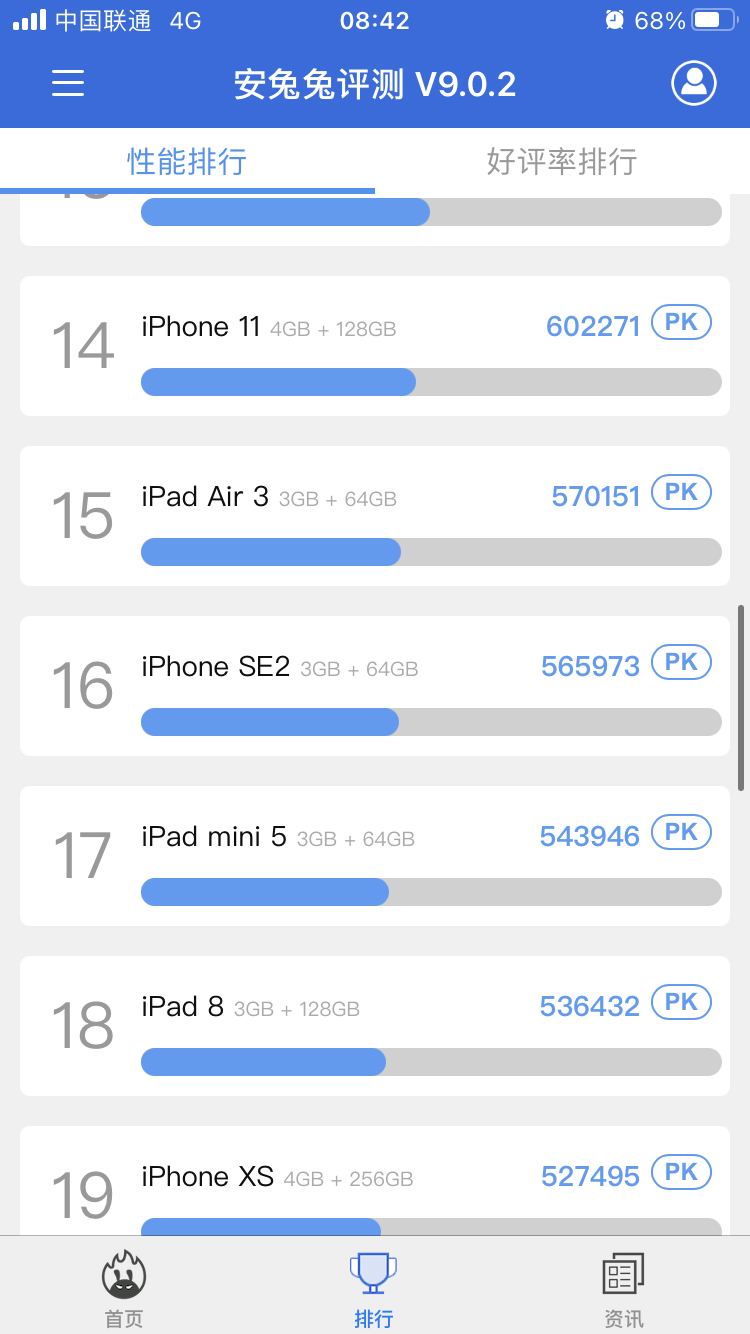Click the vertical scrollbar indicator

click(741, 697)
